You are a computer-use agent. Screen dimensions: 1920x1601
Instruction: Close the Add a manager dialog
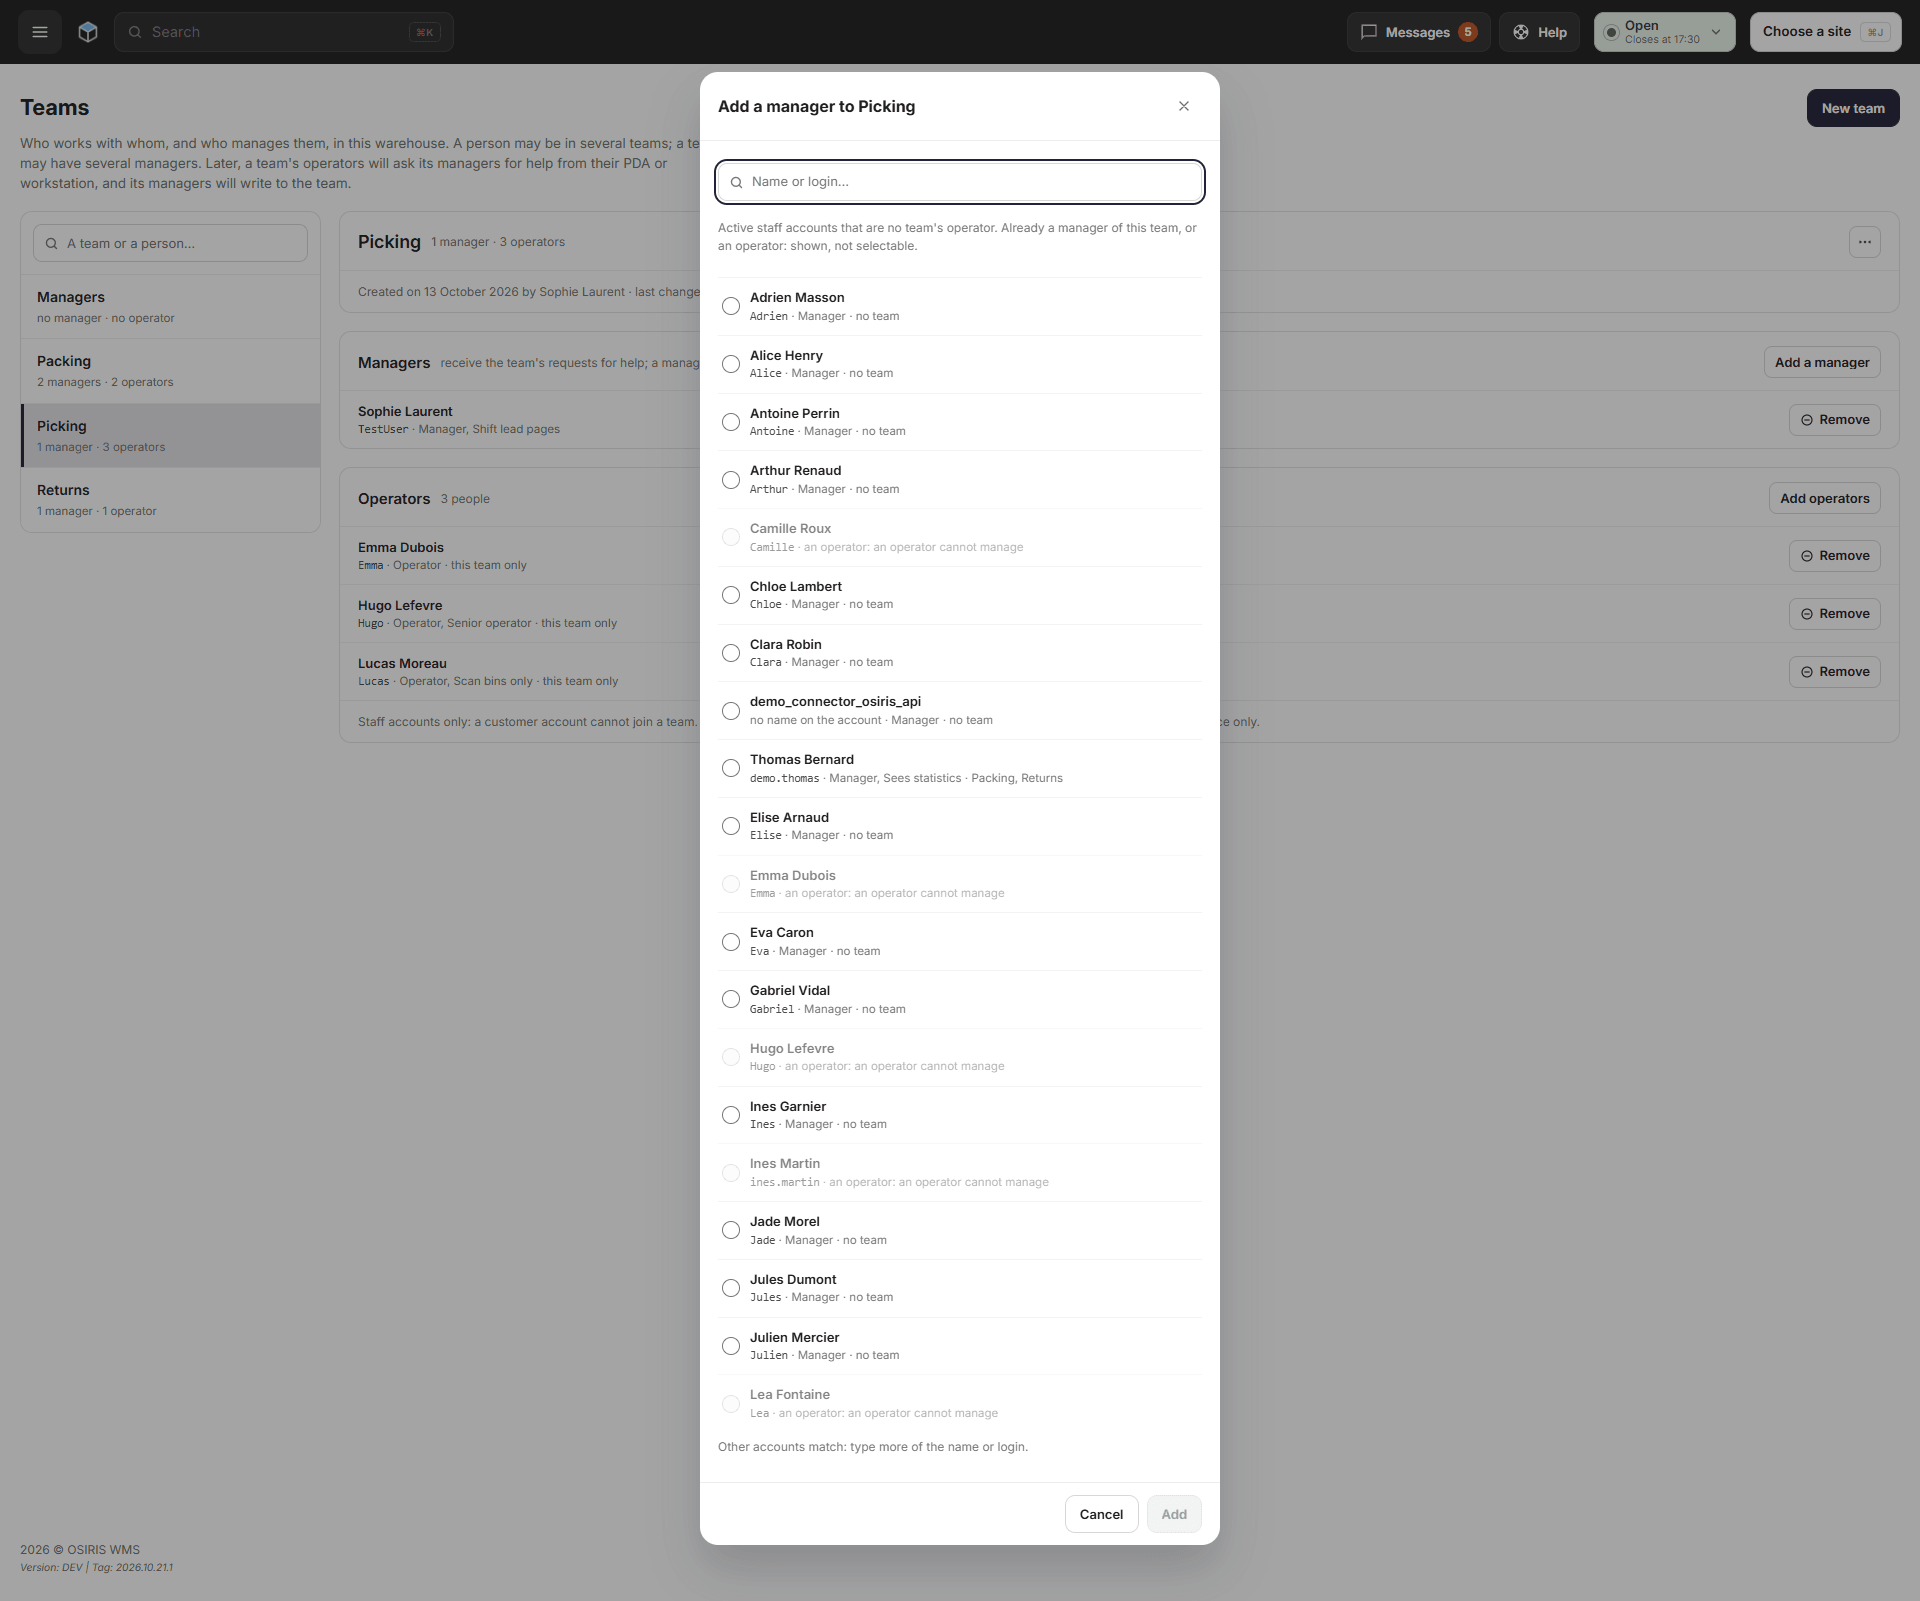[x=1184, y=106]
